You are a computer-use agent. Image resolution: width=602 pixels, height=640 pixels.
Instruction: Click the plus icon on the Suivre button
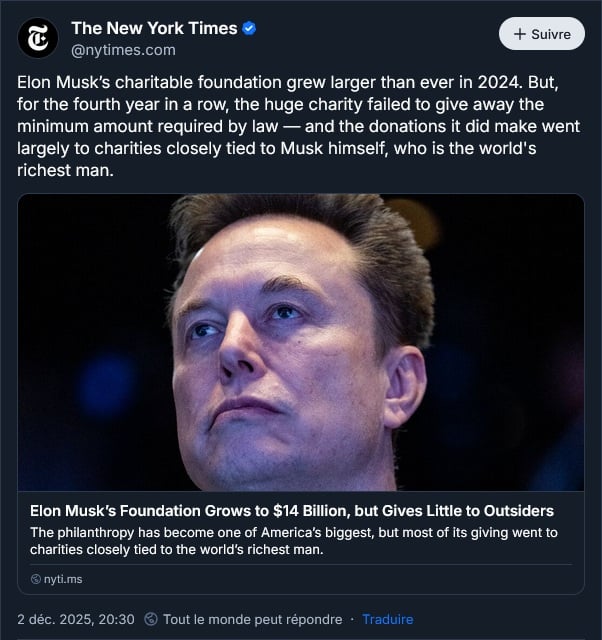point(519,34)
